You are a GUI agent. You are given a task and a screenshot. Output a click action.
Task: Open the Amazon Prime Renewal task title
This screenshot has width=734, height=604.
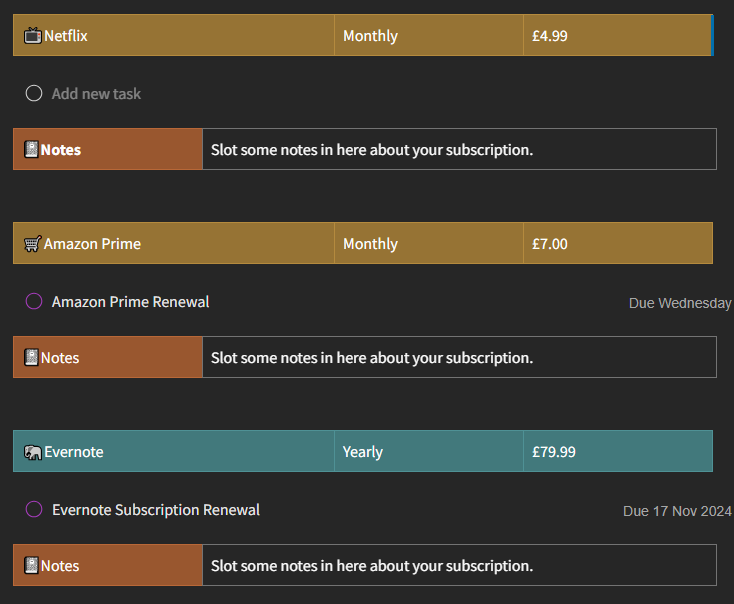coord(130,302)
